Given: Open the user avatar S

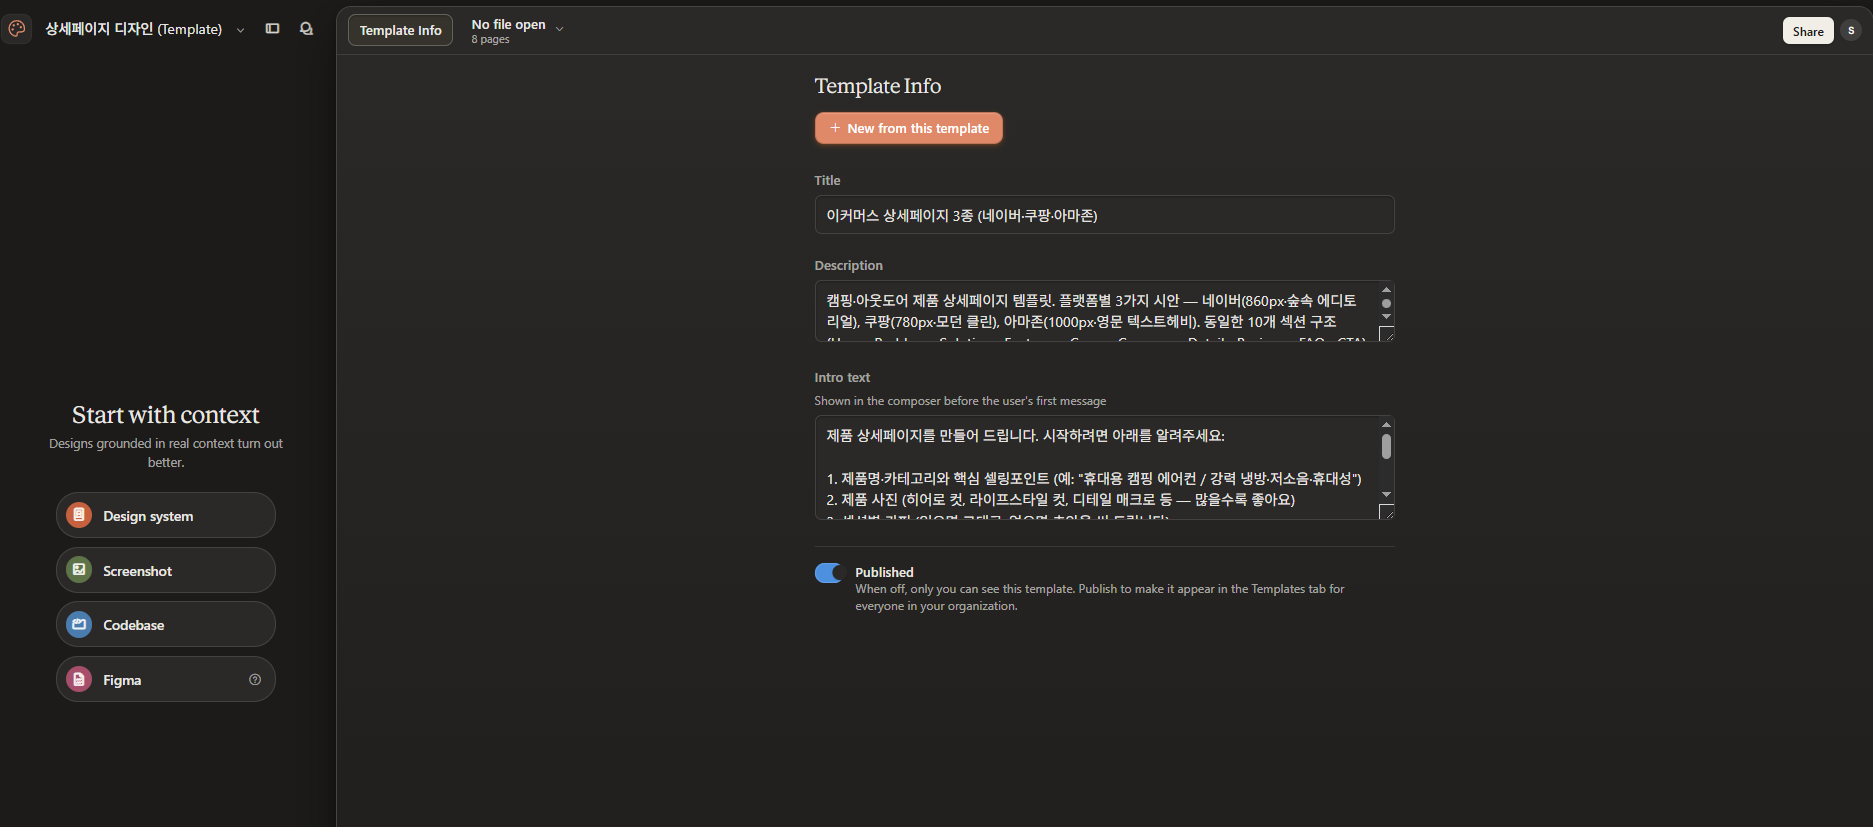Looking at the screenshot, I should click(x=1851, y=31).
